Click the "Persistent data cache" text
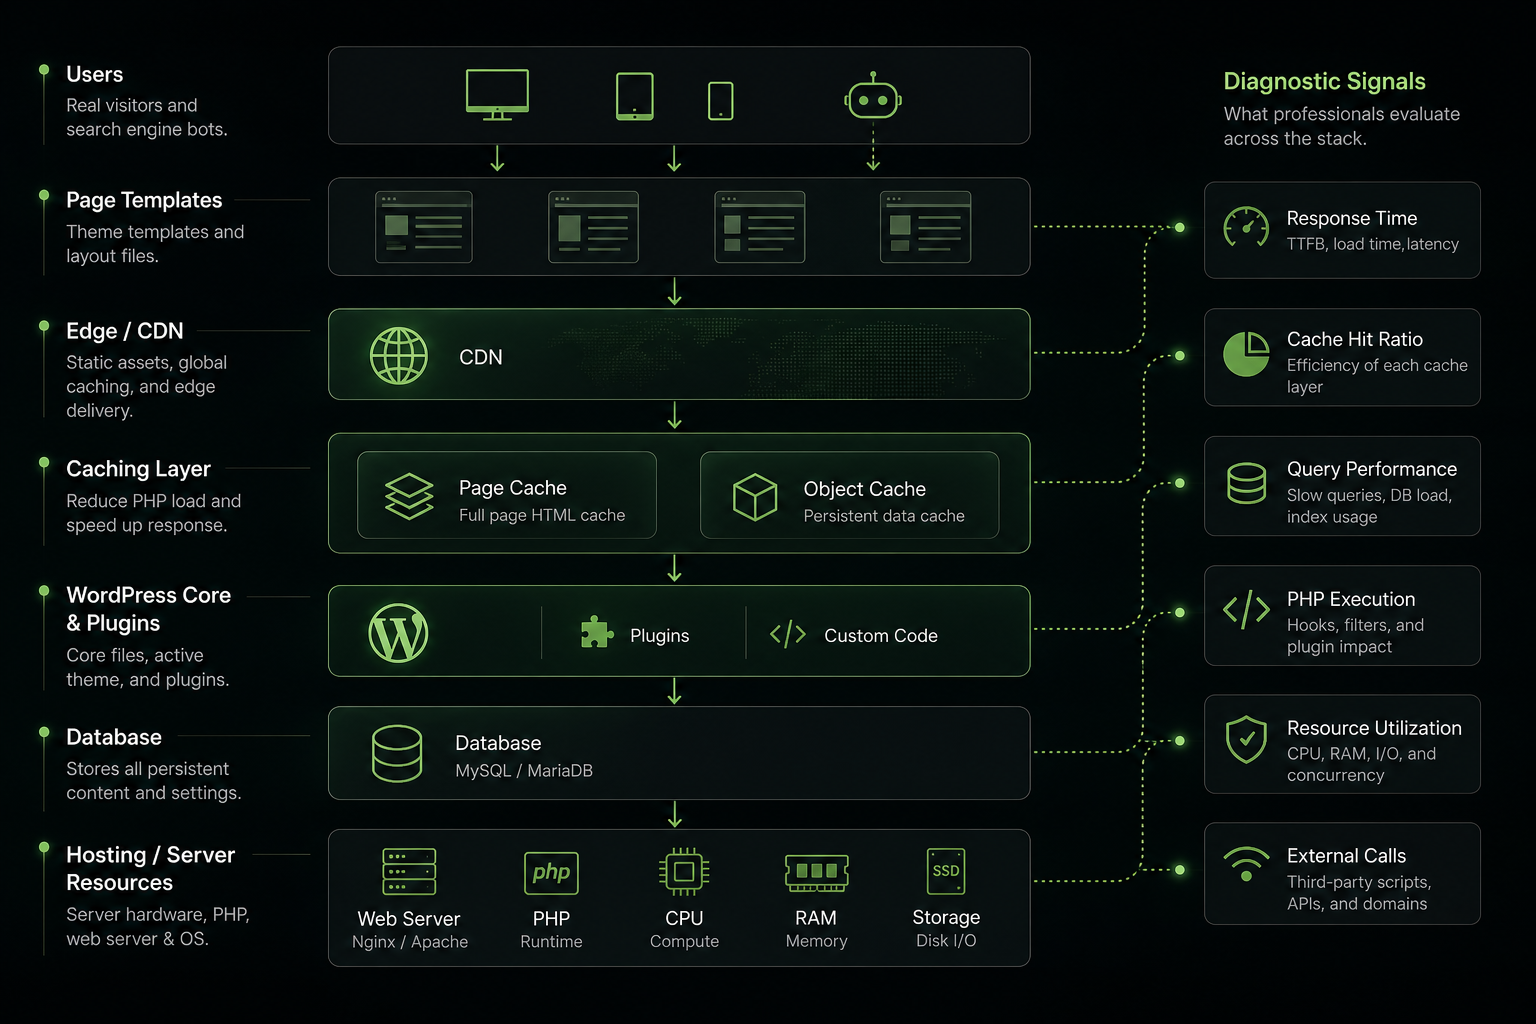This screenshot has height=1024, width=1536. click(x=884, y=516)
